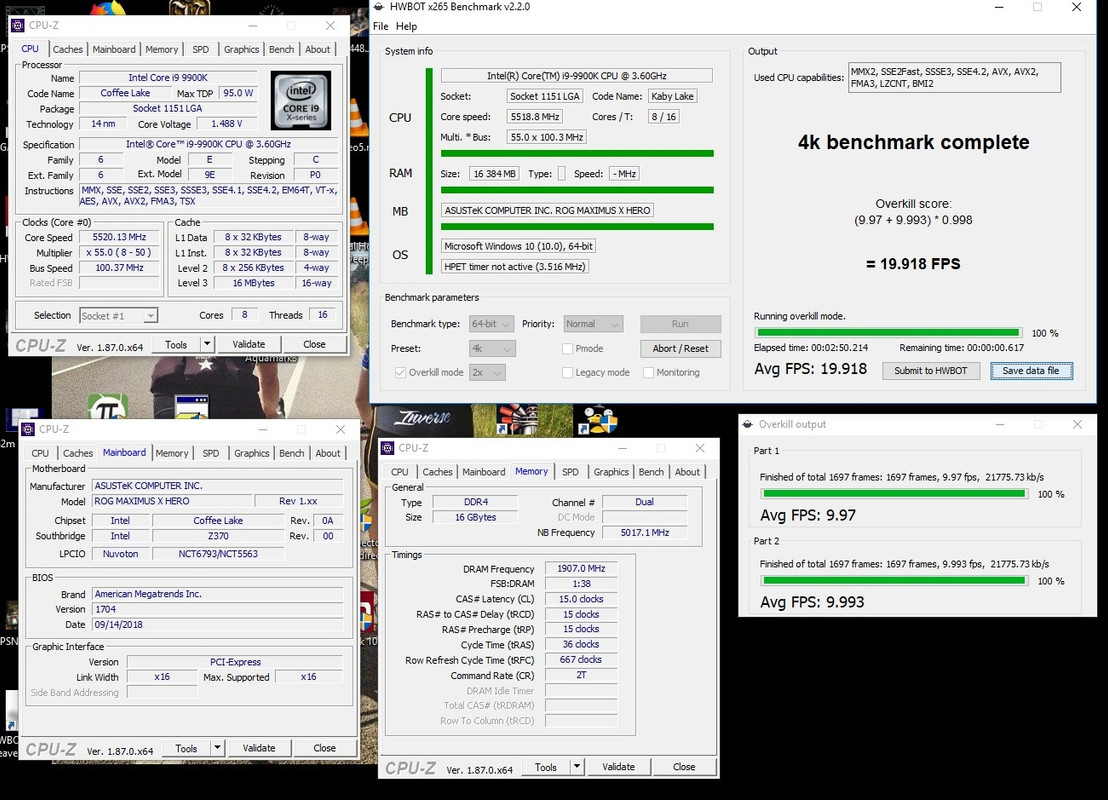This screenshot has height=800, width=1108.
Task: Open the Benchmark type 64-bit dropdown
Action: [x=491, y=324]
